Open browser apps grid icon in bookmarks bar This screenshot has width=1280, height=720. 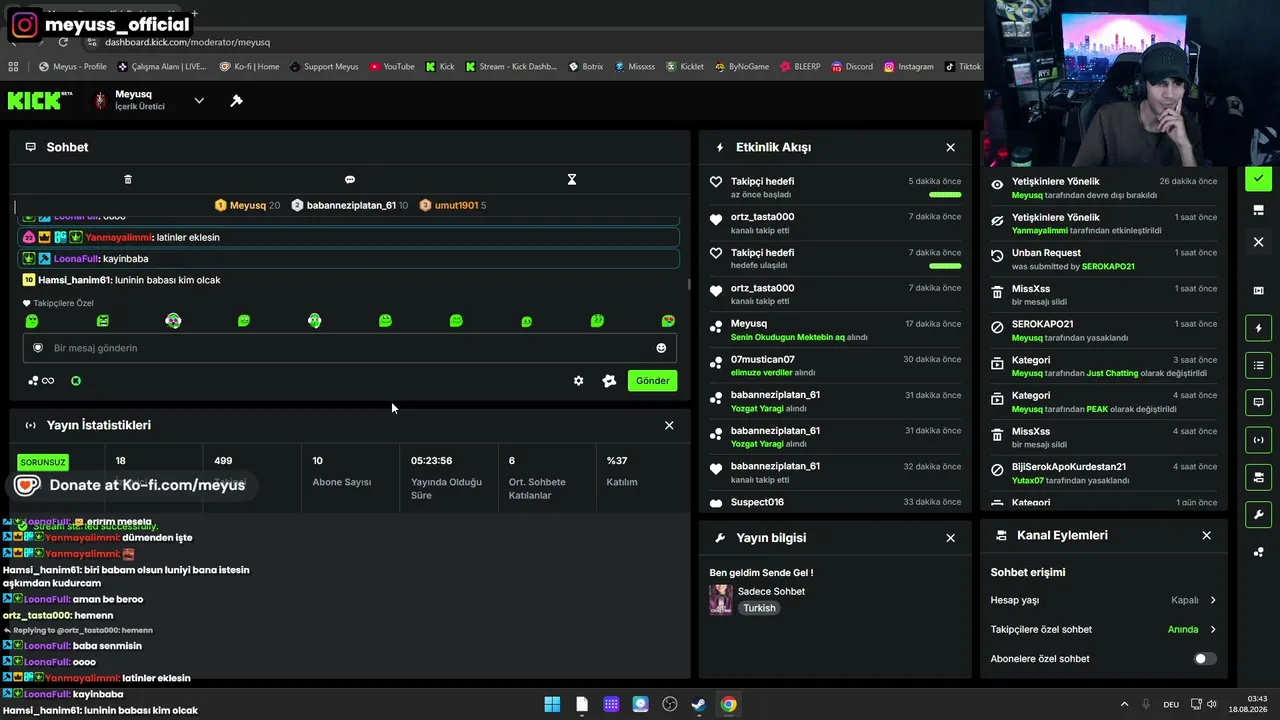click(13, 67)
